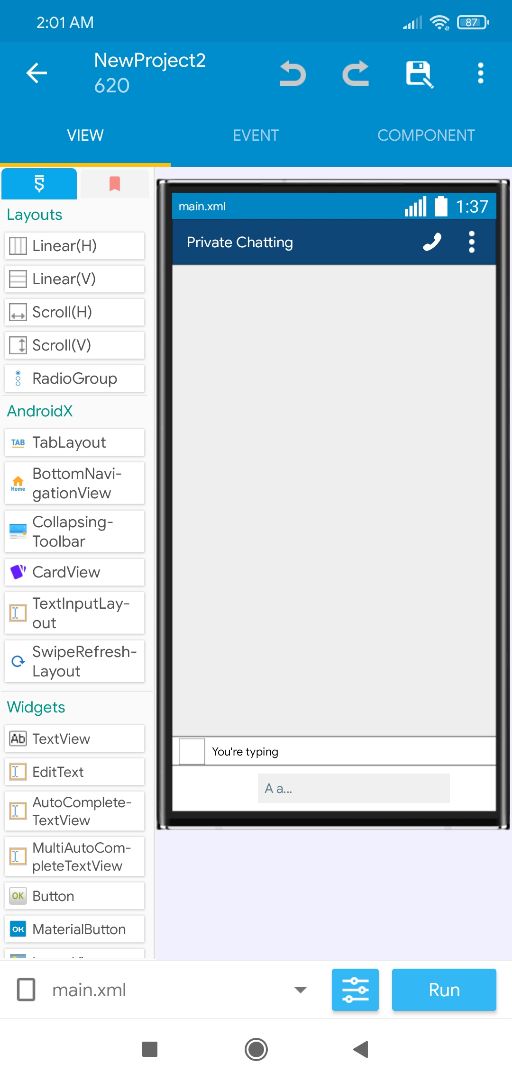Tap the Android home navigation button

click(x=256, y=1049)
